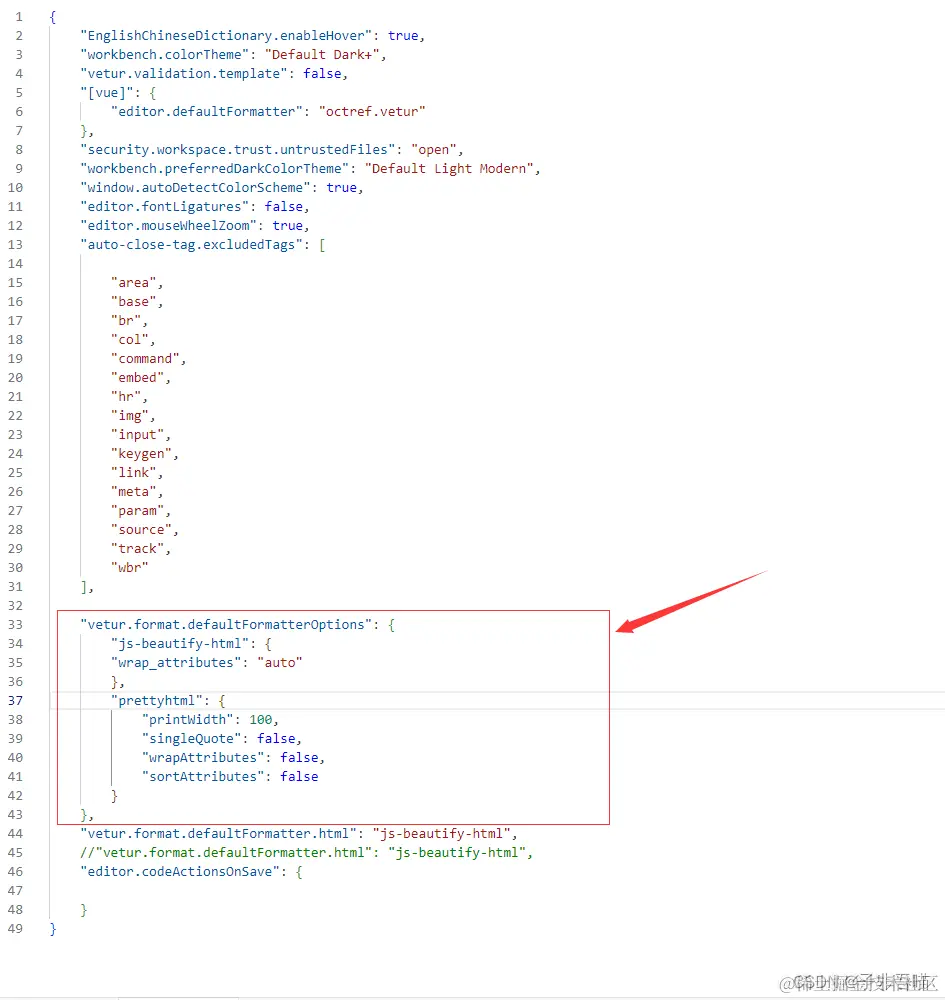Click line number 37 in the gutter

tap(15, 701)
